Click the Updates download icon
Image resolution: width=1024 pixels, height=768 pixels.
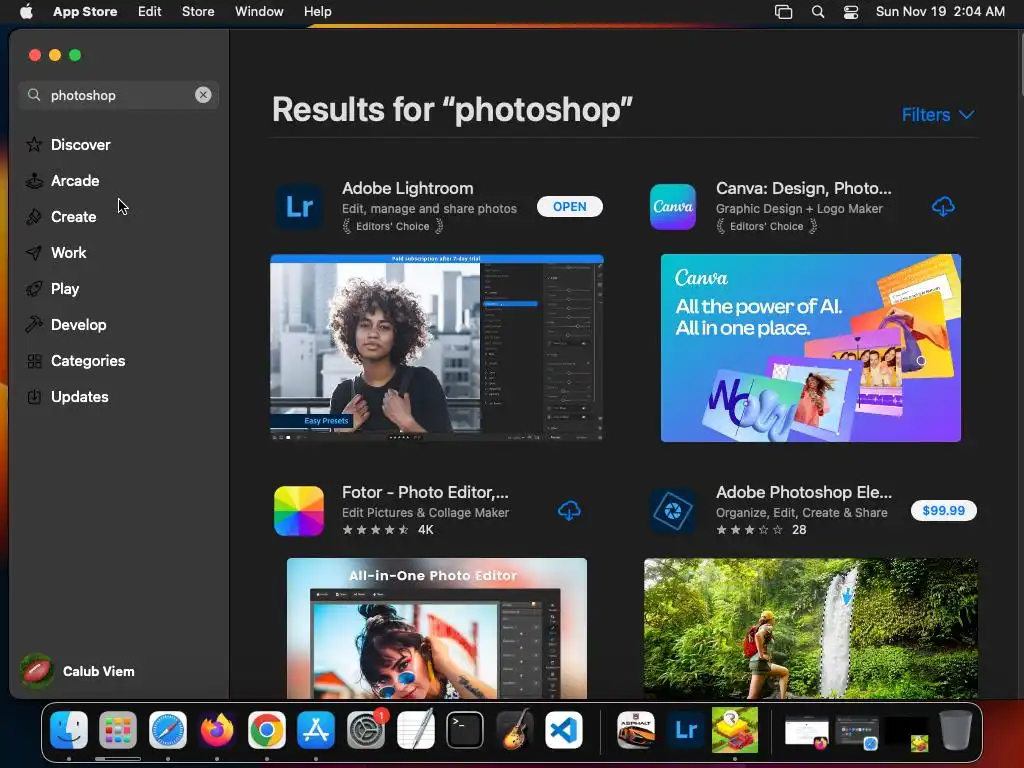click(34, 396)
